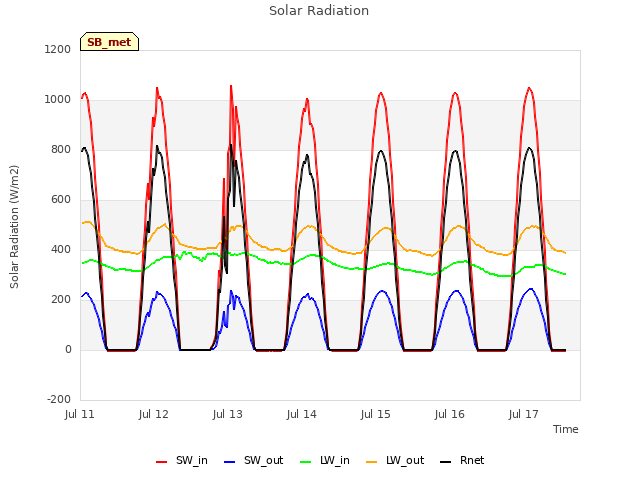The image size is (640, 480).
Task: Toggle the SW_in legend entry
Action: tap(182, 460)
